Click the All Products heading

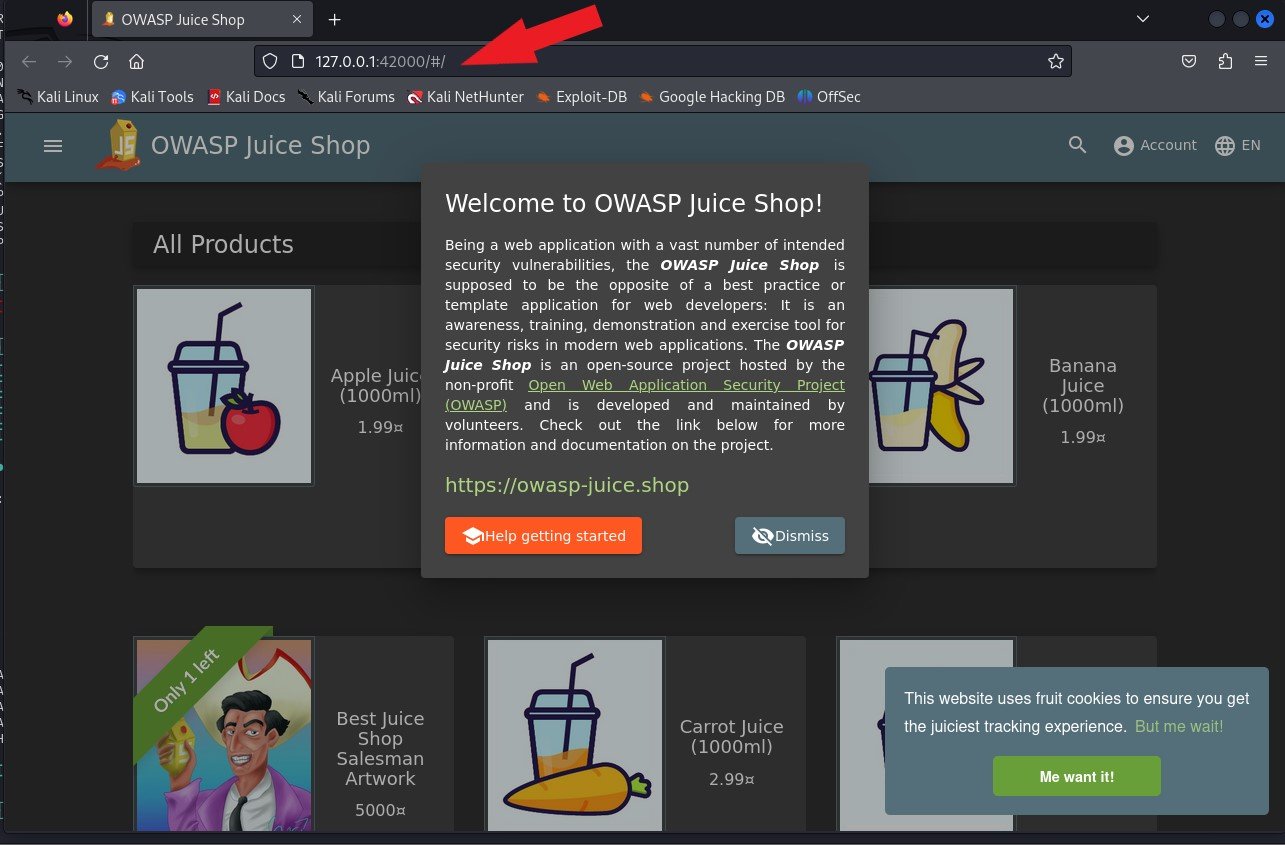pos(223,245)
